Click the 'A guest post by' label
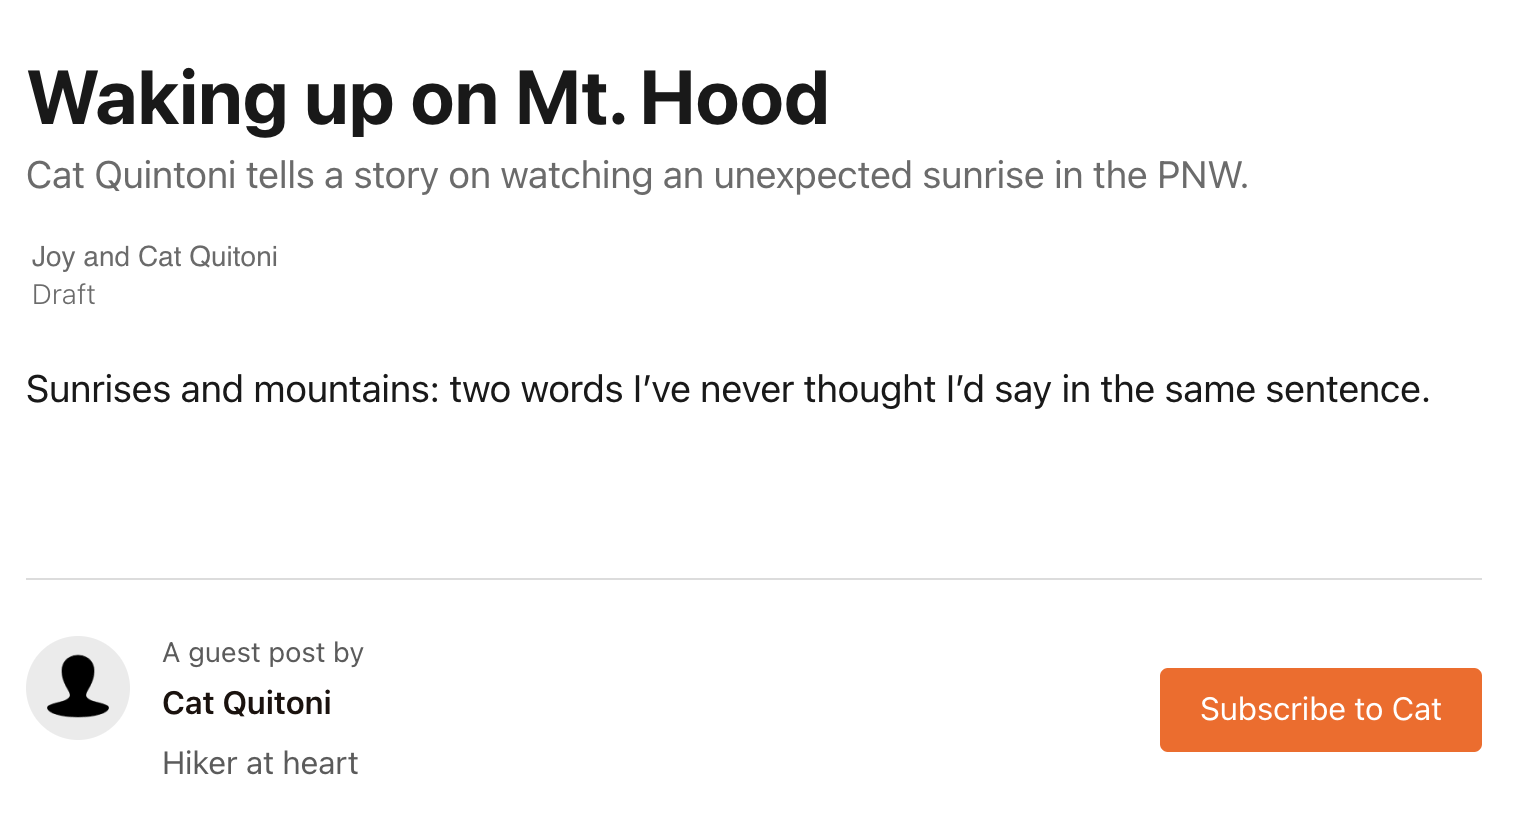This screenshot has height=840, width=1516. pyautogui.click(x=263, y=653)
